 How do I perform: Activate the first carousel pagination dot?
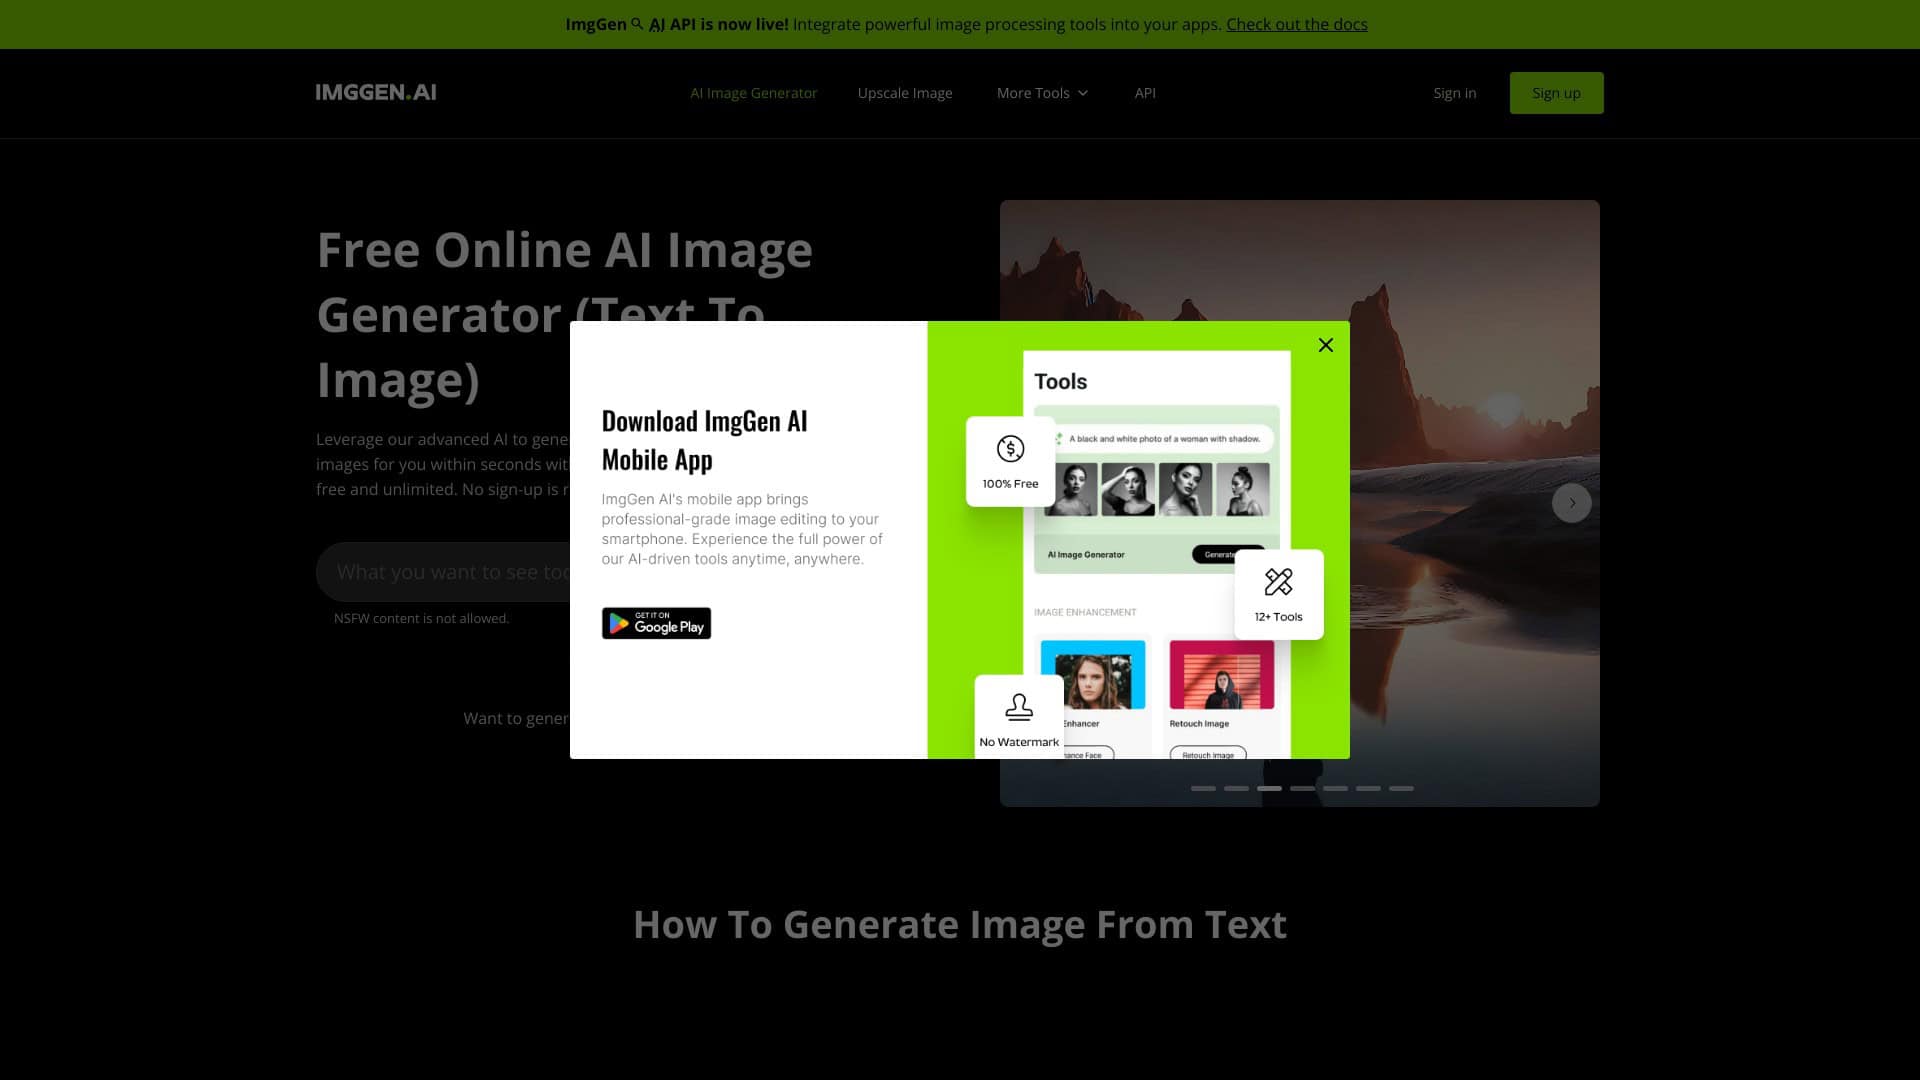pos(1204,788)
